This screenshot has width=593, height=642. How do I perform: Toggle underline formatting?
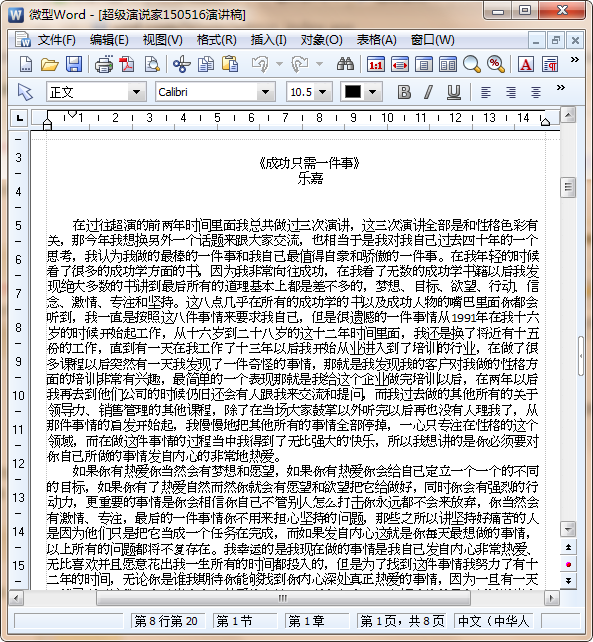point(453,92)
